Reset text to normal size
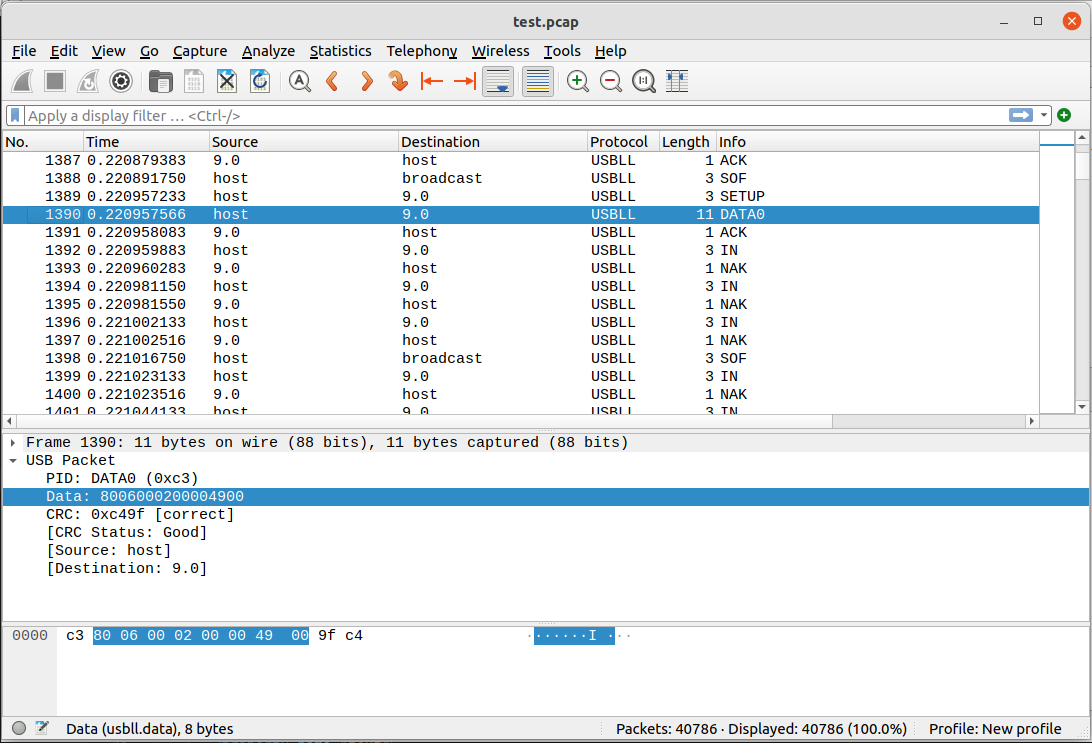 pos(644,81)
